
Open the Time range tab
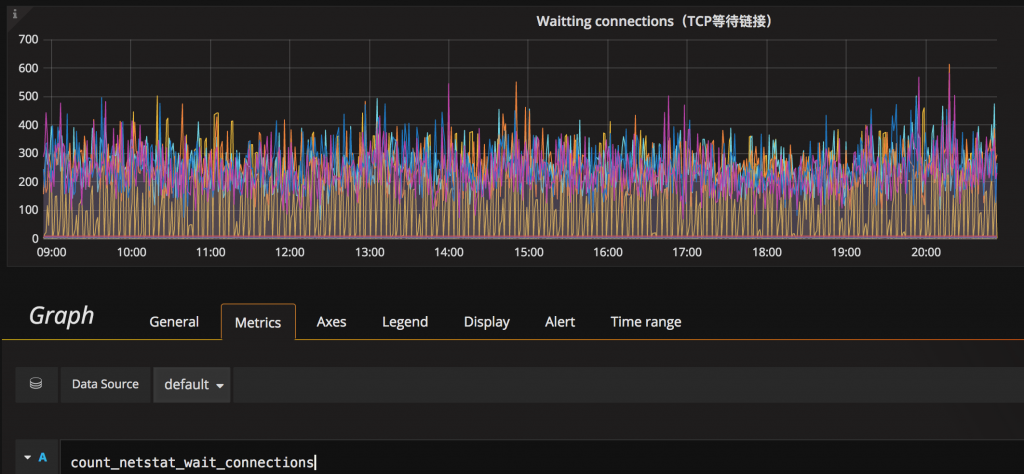pyautogui.click(x=646, y=322)
